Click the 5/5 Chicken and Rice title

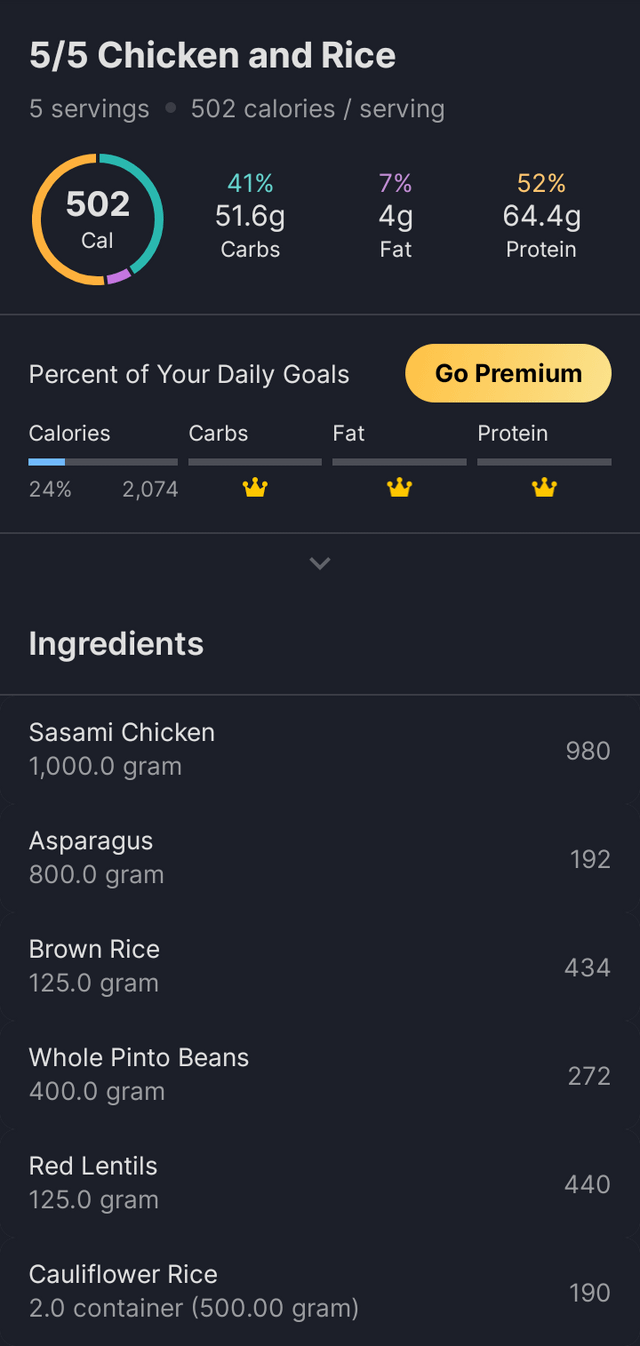pyautogui.click(x=212, y=56)
